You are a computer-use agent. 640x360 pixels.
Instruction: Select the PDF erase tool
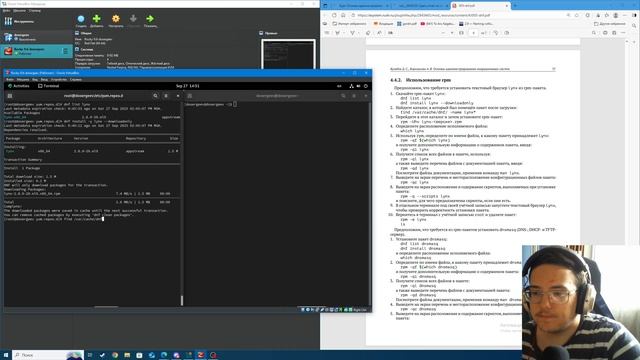pos(368,33)
